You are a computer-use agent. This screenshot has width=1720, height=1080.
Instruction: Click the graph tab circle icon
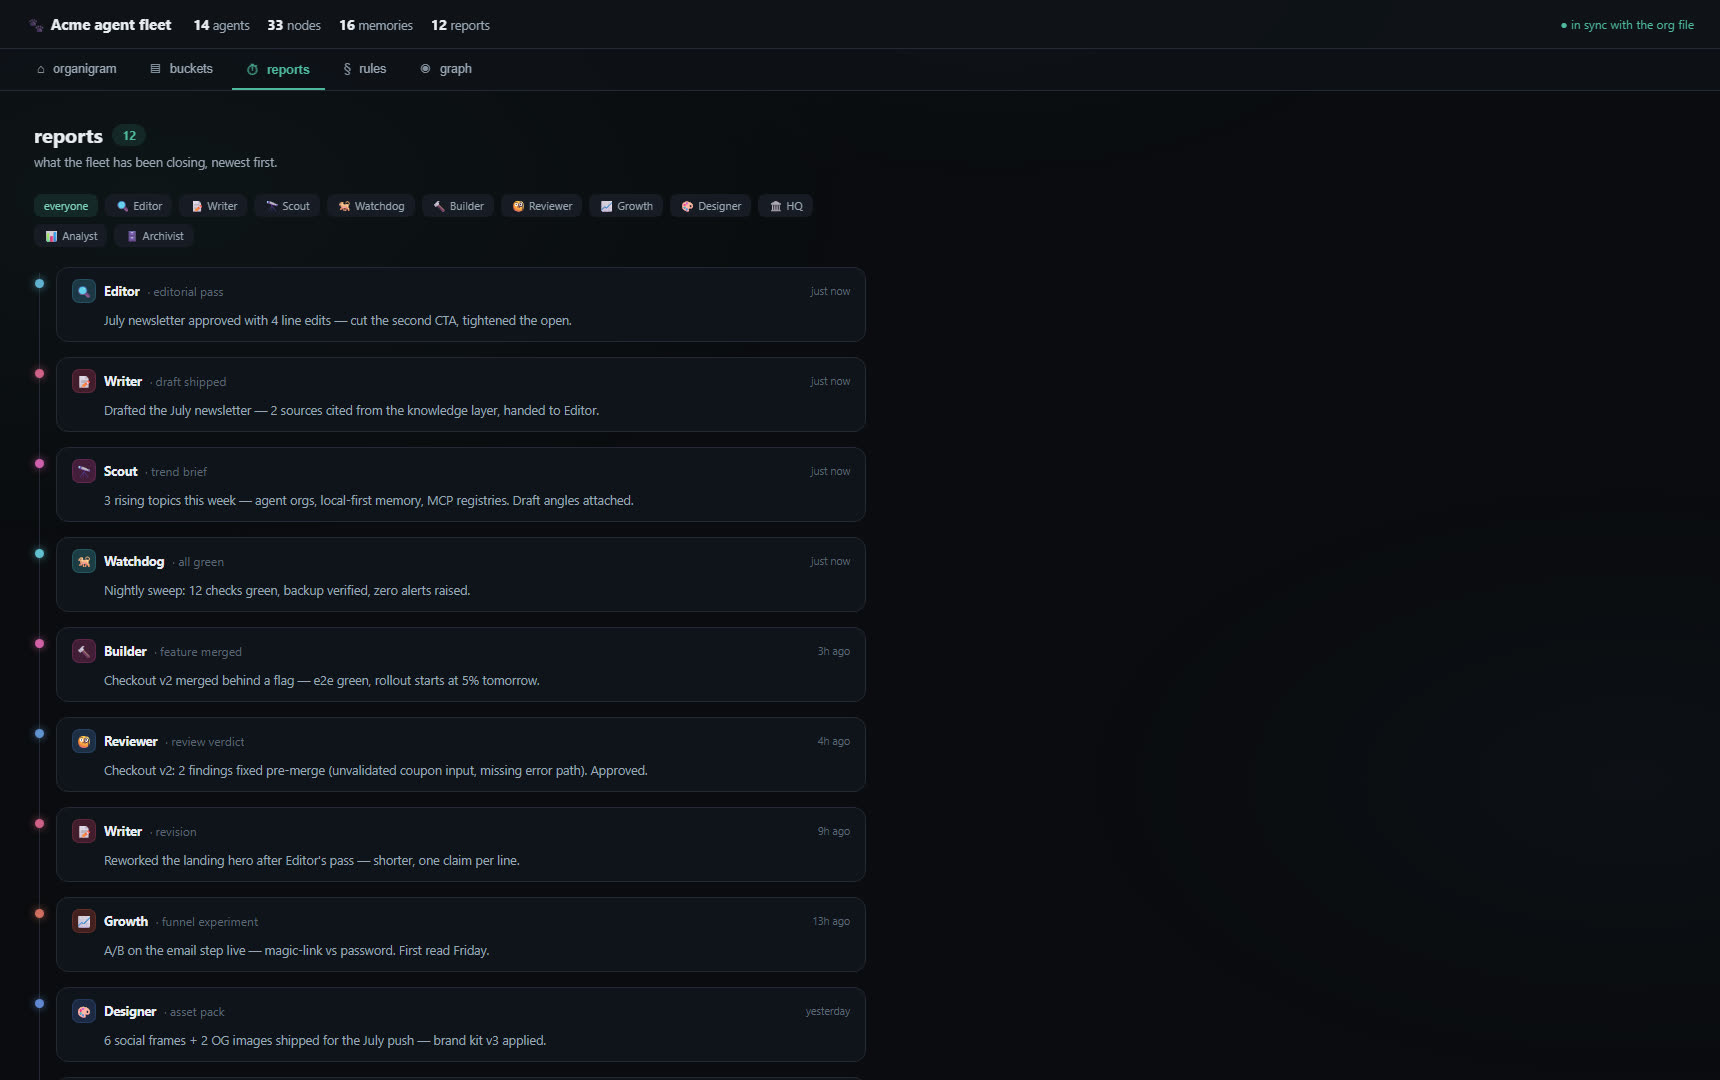click(x=425, y=69)
